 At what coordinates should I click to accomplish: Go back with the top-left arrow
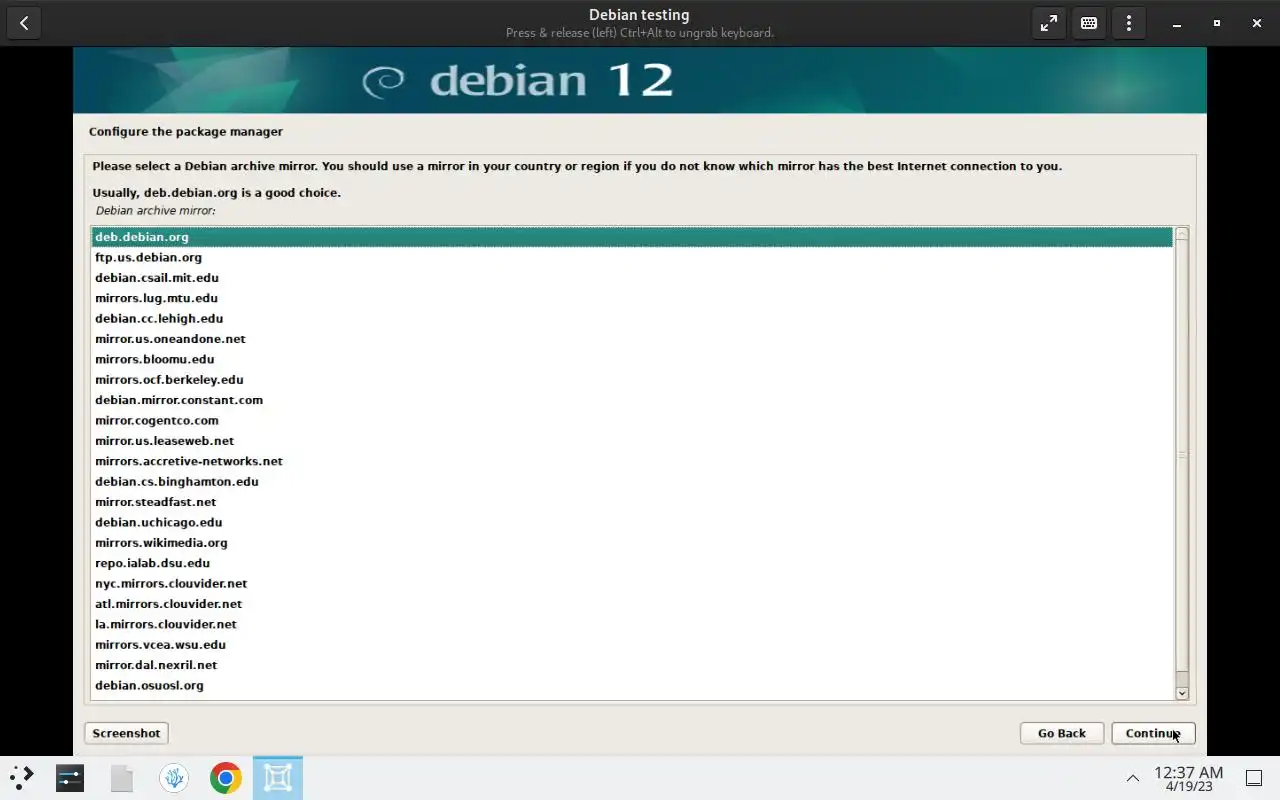(24, 23)
